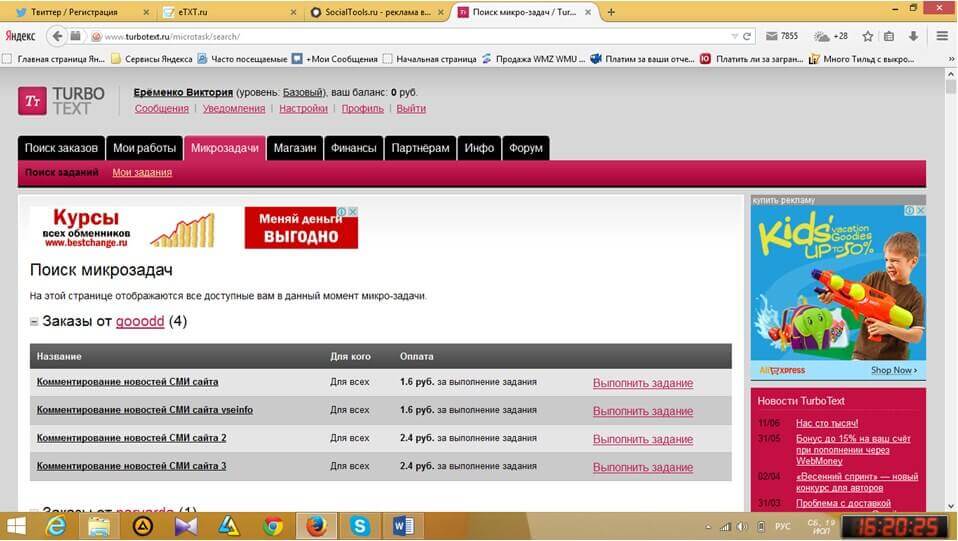Open File Explorer from the taskbar
Image resolution: width=958 pixels, height=541 pixels.
click(x=99, y=526)
